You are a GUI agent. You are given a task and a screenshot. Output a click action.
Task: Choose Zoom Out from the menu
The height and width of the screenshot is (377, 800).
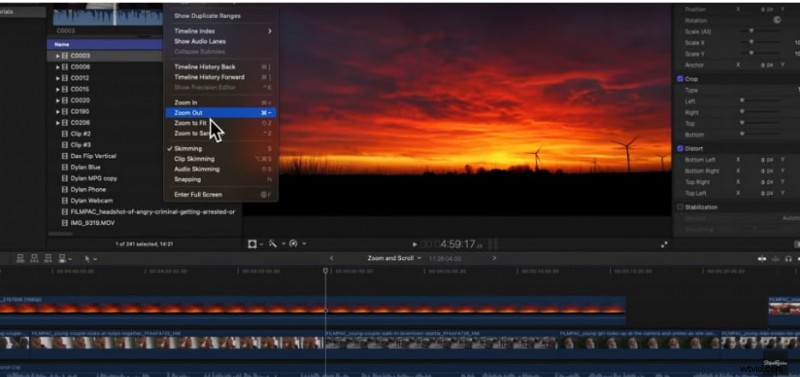(x=220, y=113)
